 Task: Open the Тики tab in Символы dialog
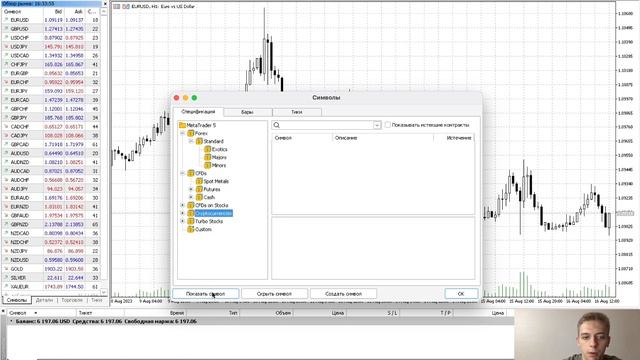(297, 112)
